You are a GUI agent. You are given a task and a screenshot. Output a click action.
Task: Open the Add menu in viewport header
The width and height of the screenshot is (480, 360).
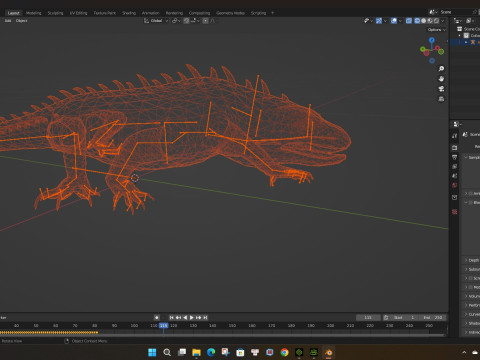(x=8, y=21)
